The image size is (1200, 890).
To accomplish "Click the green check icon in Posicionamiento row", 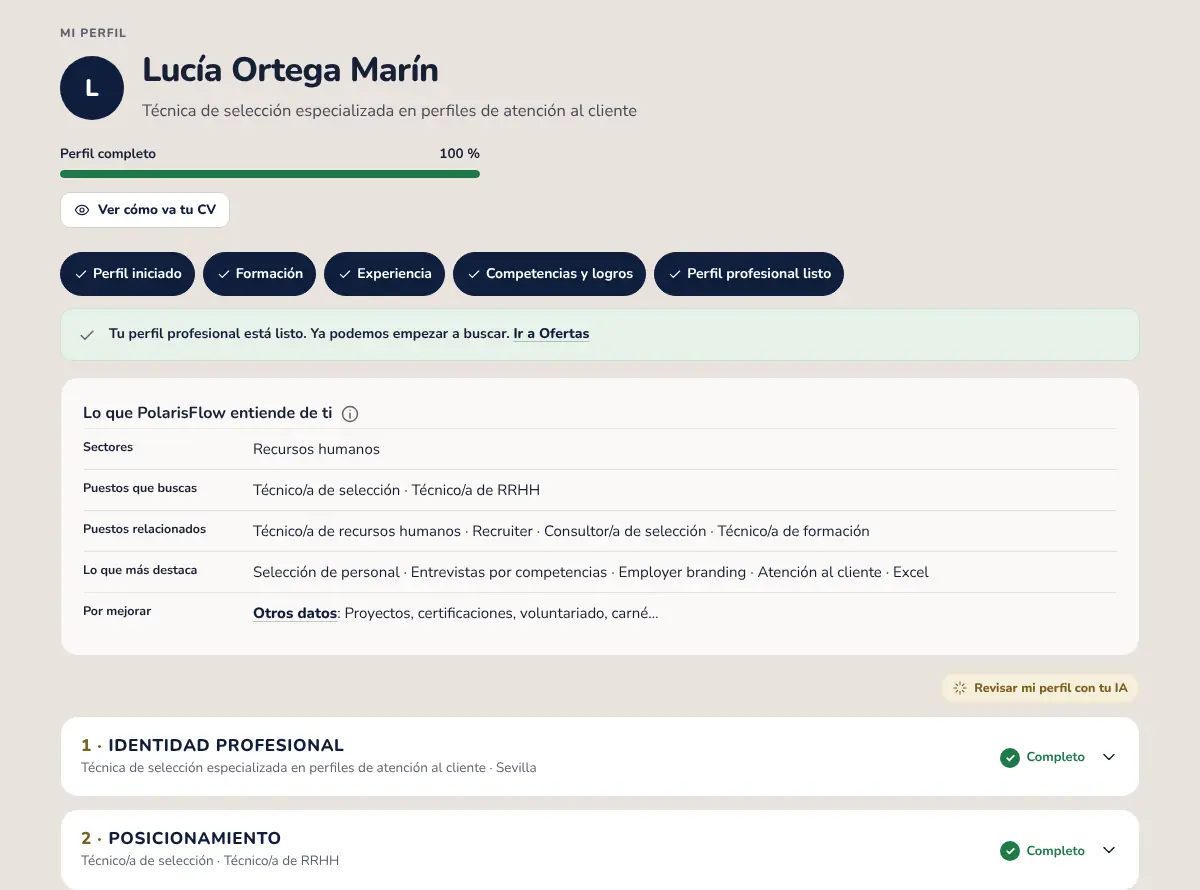I will tap(1010, 851).
